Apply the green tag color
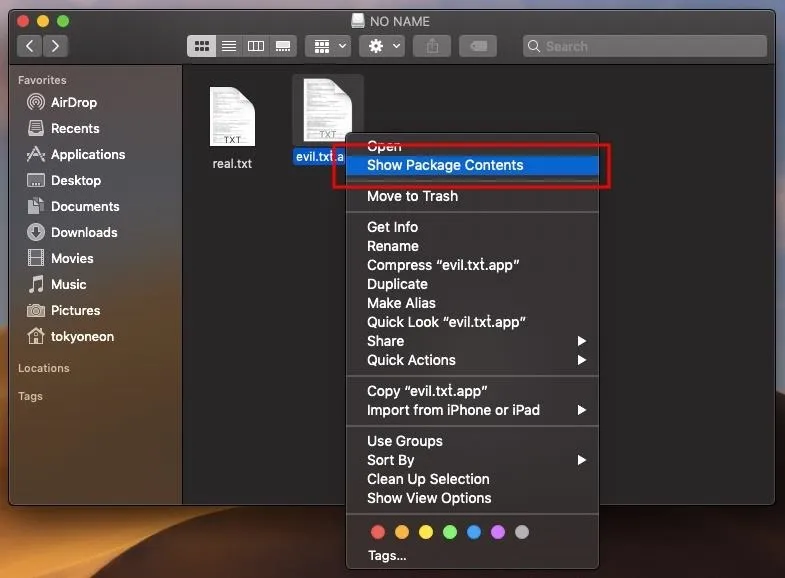The image size is (785, 578). point(450,532)
